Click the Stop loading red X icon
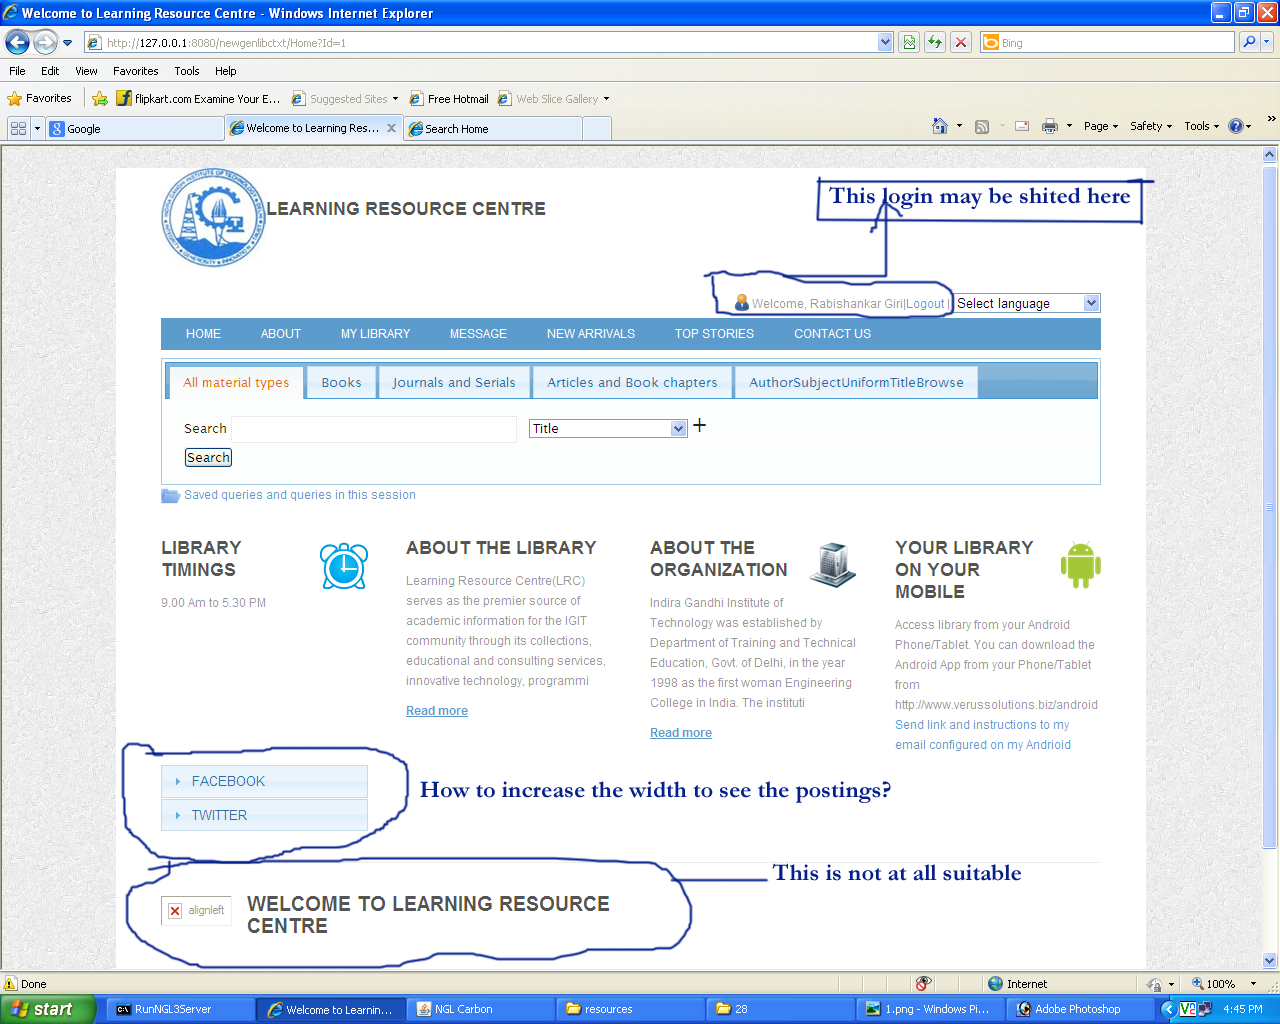The image size is (1280, 1024). coord(961,42)
